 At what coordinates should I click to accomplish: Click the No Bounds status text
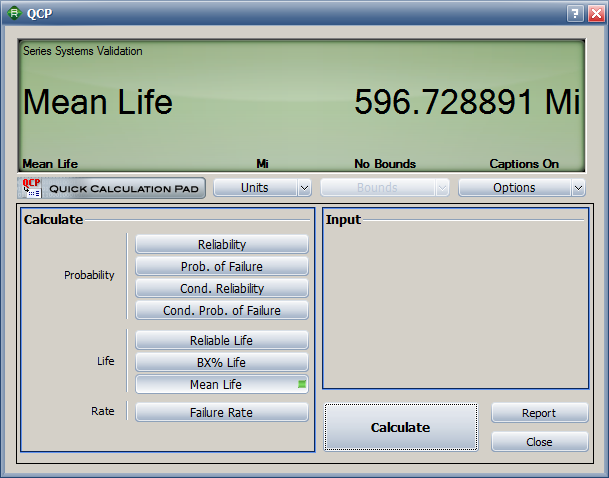385,164
